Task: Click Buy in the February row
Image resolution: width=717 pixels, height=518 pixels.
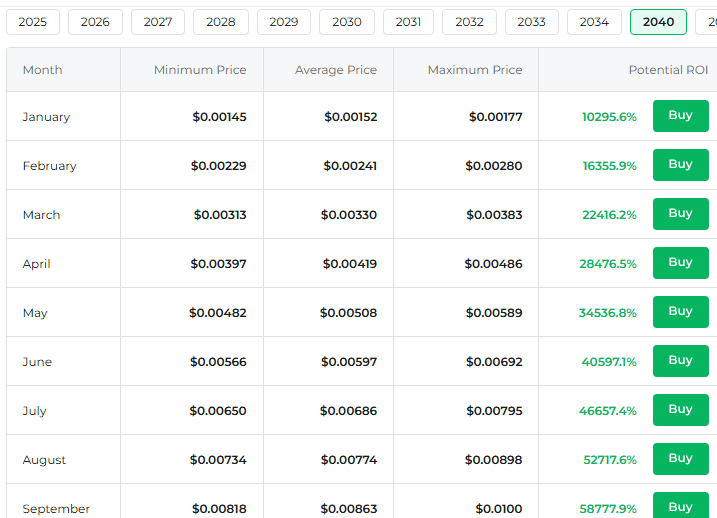Action: coord(680,165)
